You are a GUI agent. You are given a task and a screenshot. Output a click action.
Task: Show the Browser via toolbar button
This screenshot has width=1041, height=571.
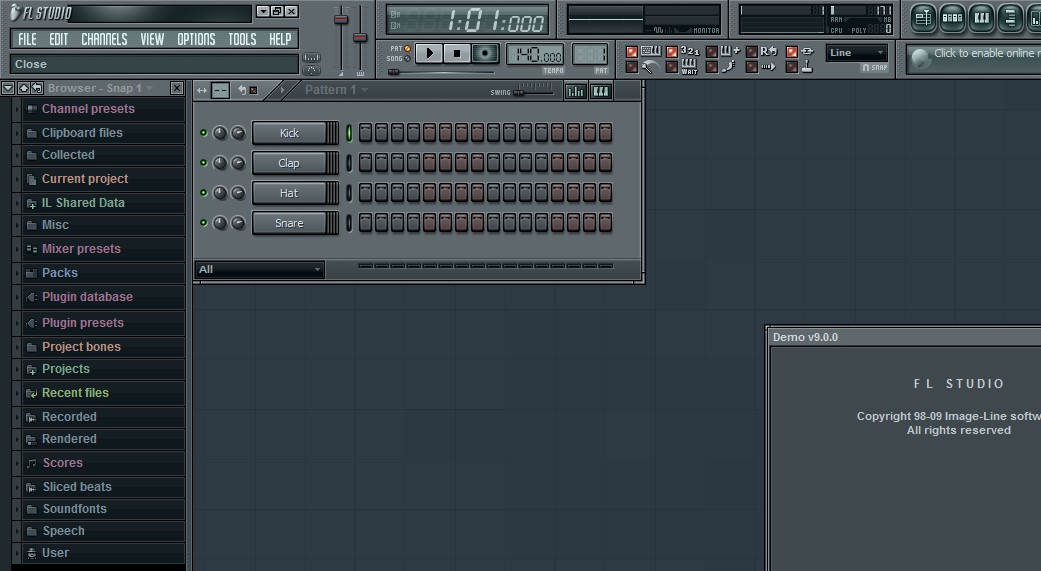[x=1010, y=19]
